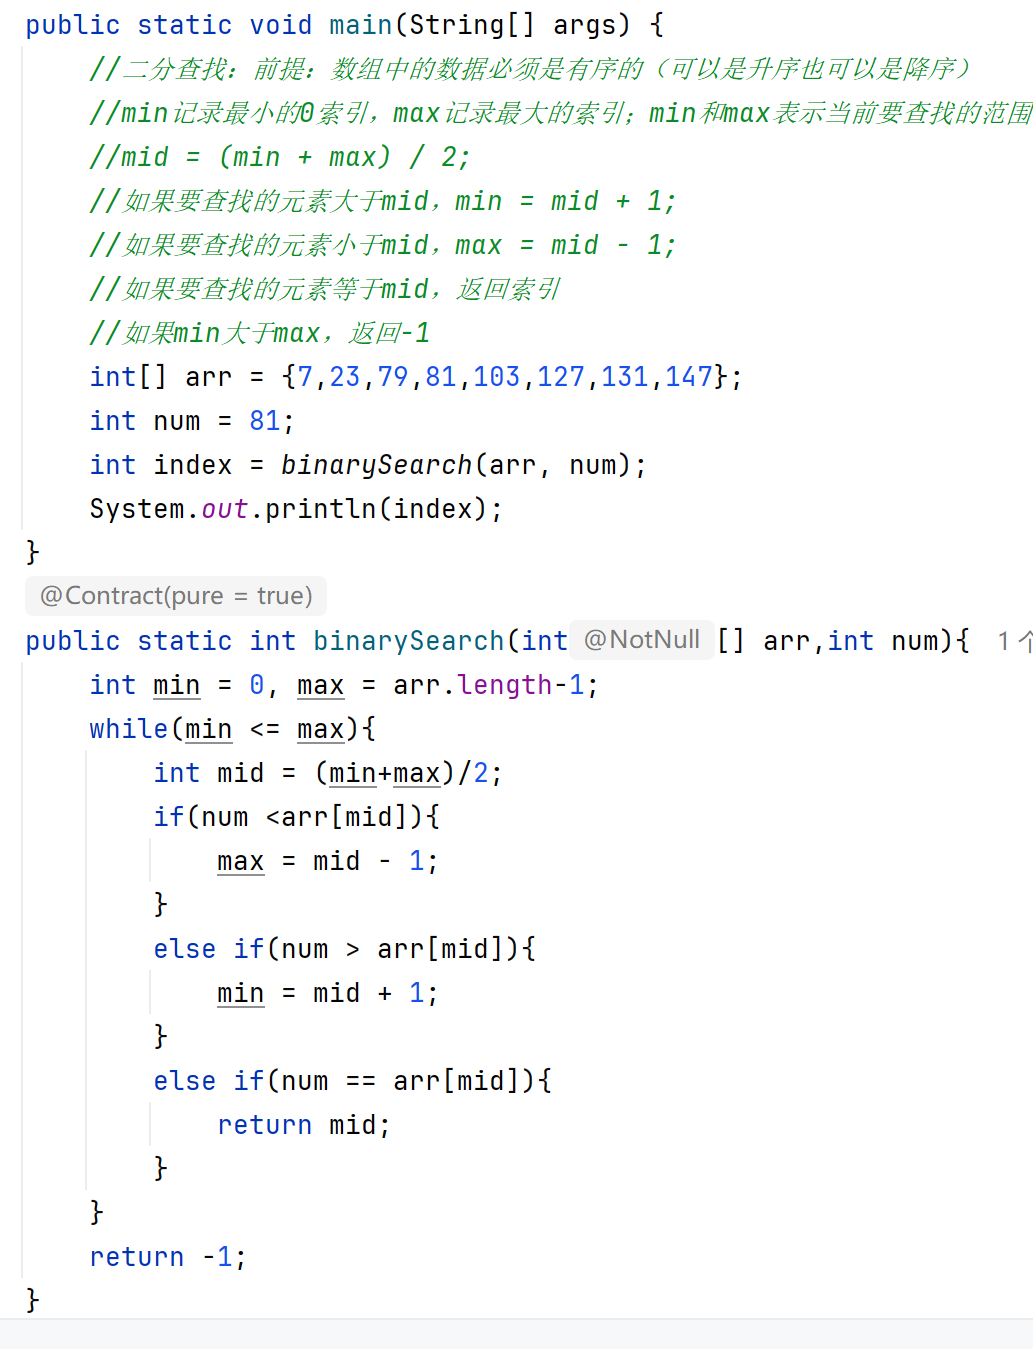Click the 'return mid;' statement

coord(304,1125)
